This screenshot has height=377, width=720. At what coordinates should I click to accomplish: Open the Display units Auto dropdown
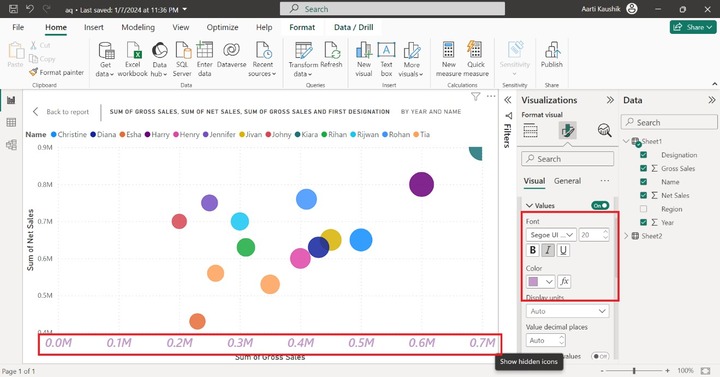tap(568, 311)
